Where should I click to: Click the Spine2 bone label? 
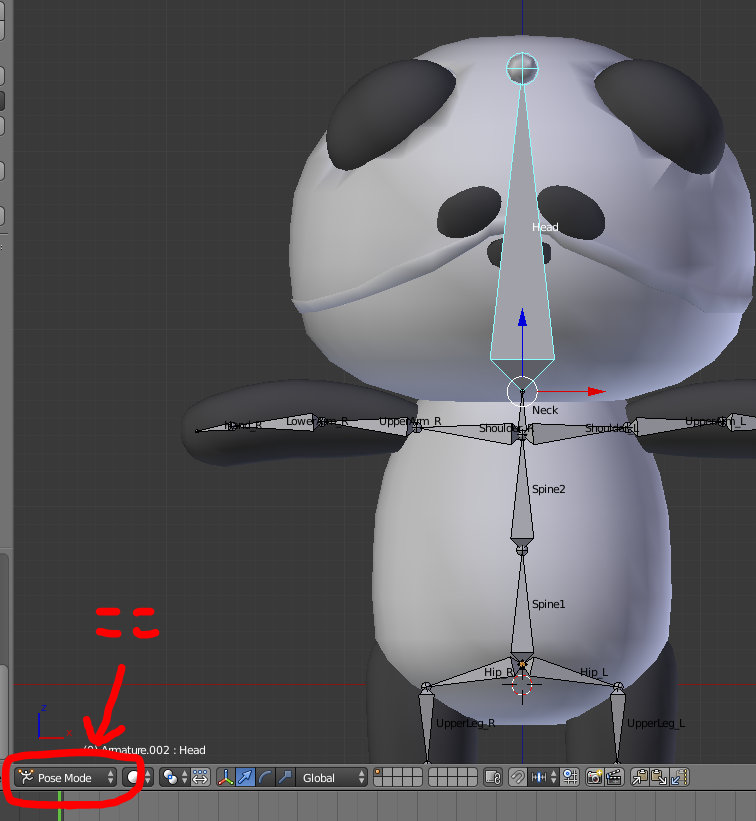tap(549, 489)
